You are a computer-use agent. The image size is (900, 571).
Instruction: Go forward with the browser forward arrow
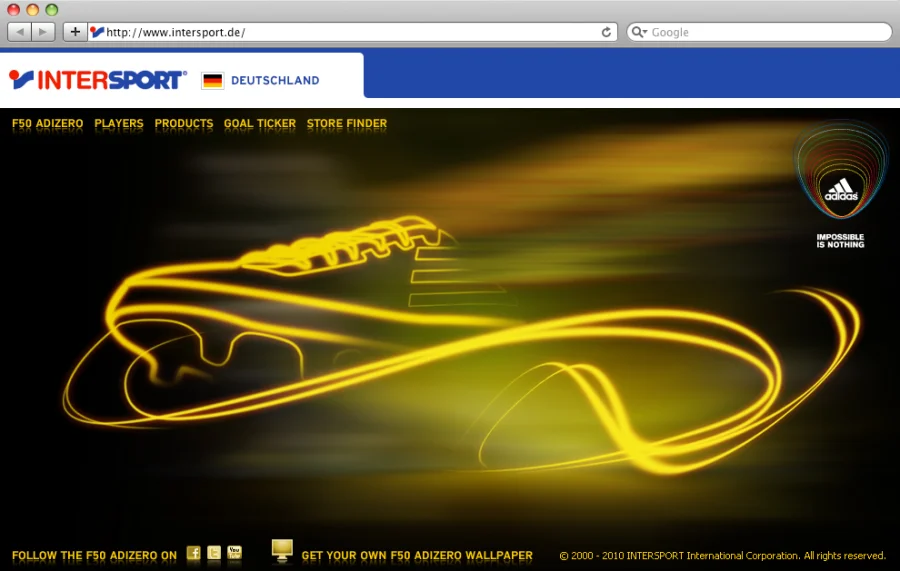point(43,32)
